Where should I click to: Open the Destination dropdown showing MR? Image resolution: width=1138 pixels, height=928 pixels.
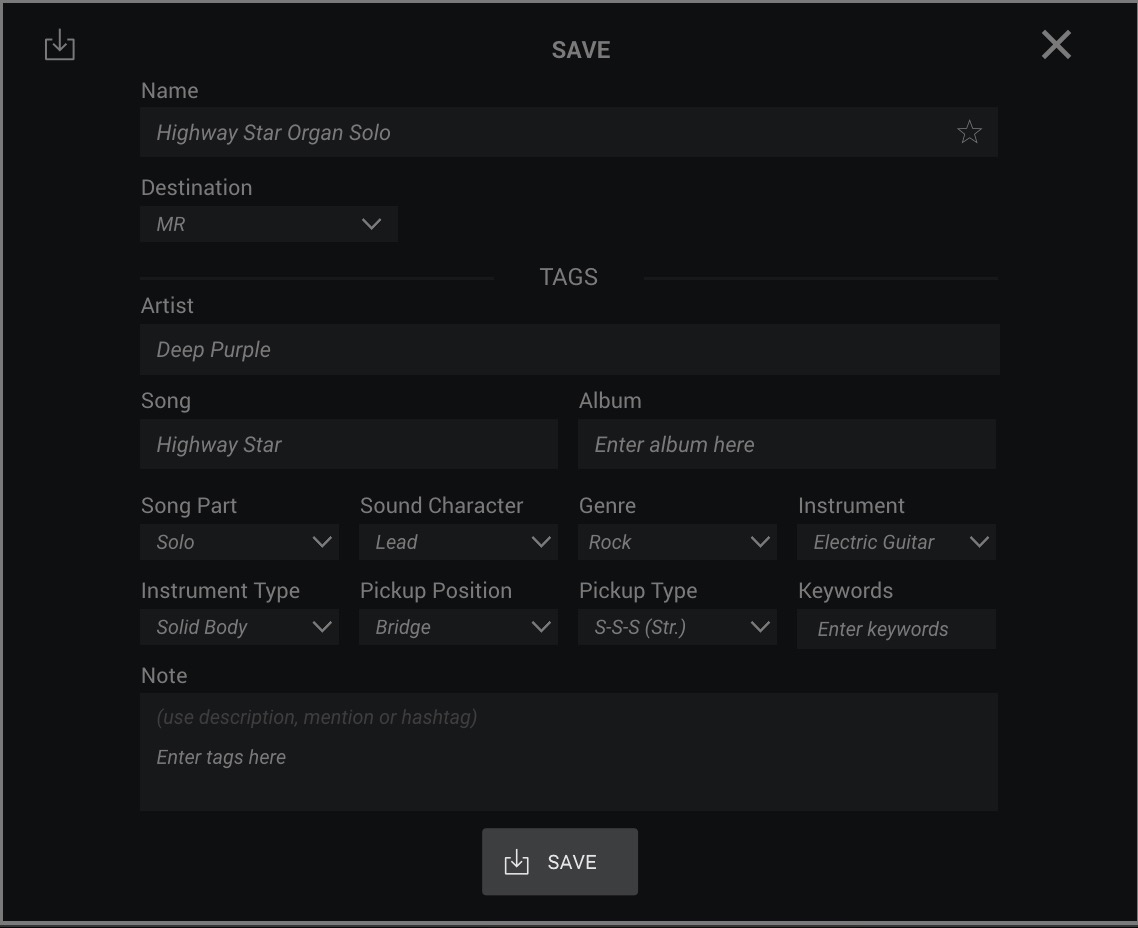[x=269, y=224]
